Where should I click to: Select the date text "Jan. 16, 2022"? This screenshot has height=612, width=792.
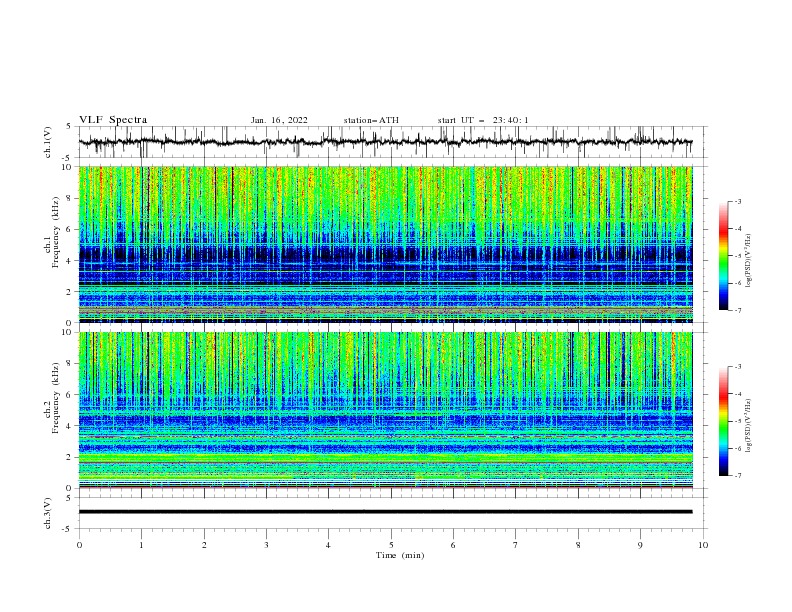(x=279, y=120)
